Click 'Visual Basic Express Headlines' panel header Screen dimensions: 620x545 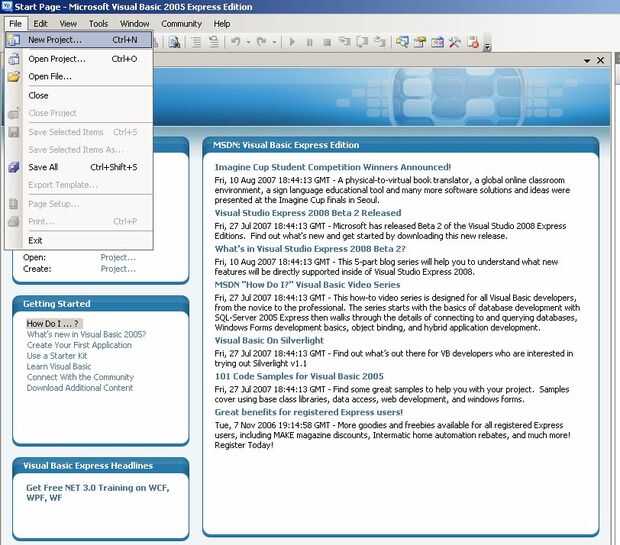pyautogui.click(x=100, y=466)
